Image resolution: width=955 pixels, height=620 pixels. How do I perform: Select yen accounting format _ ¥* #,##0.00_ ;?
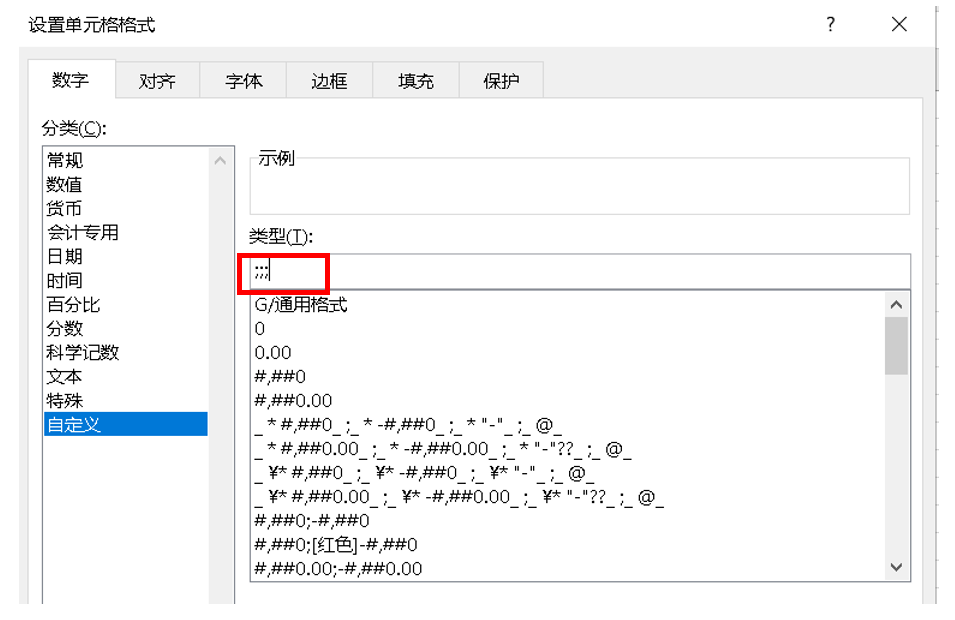(x=568, y=497)
